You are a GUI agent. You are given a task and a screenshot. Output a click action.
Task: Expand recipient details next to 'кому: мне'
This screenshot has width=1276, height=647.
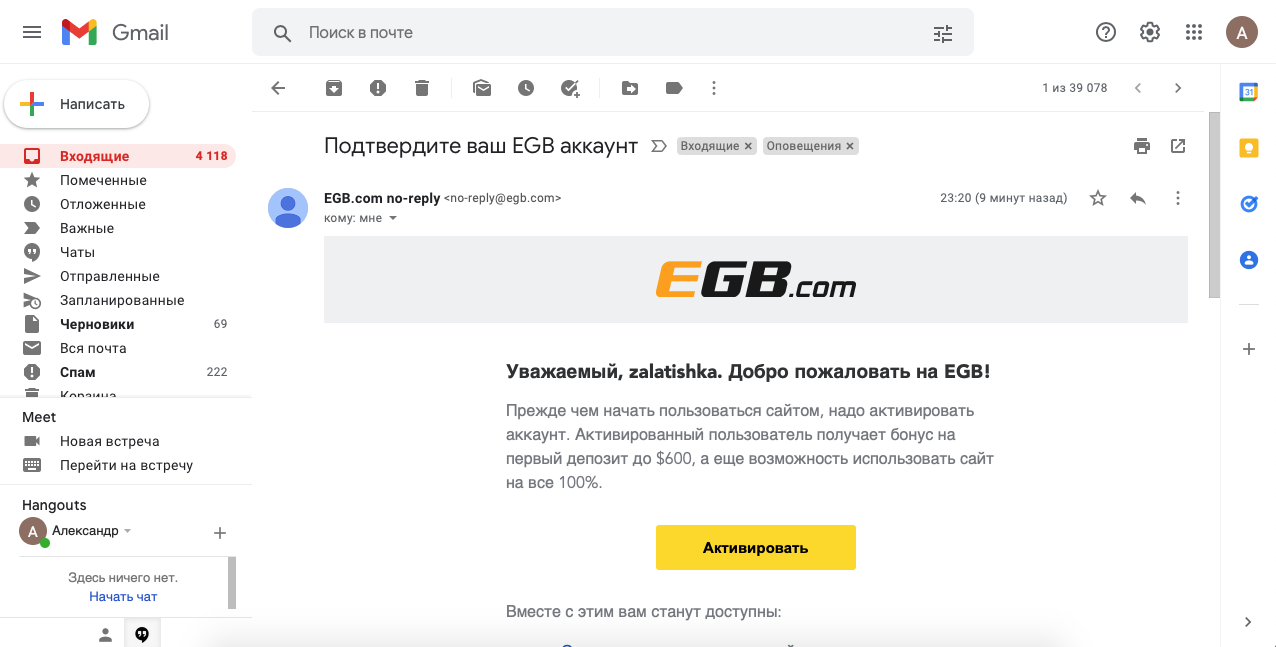click(x=393, y=218)
